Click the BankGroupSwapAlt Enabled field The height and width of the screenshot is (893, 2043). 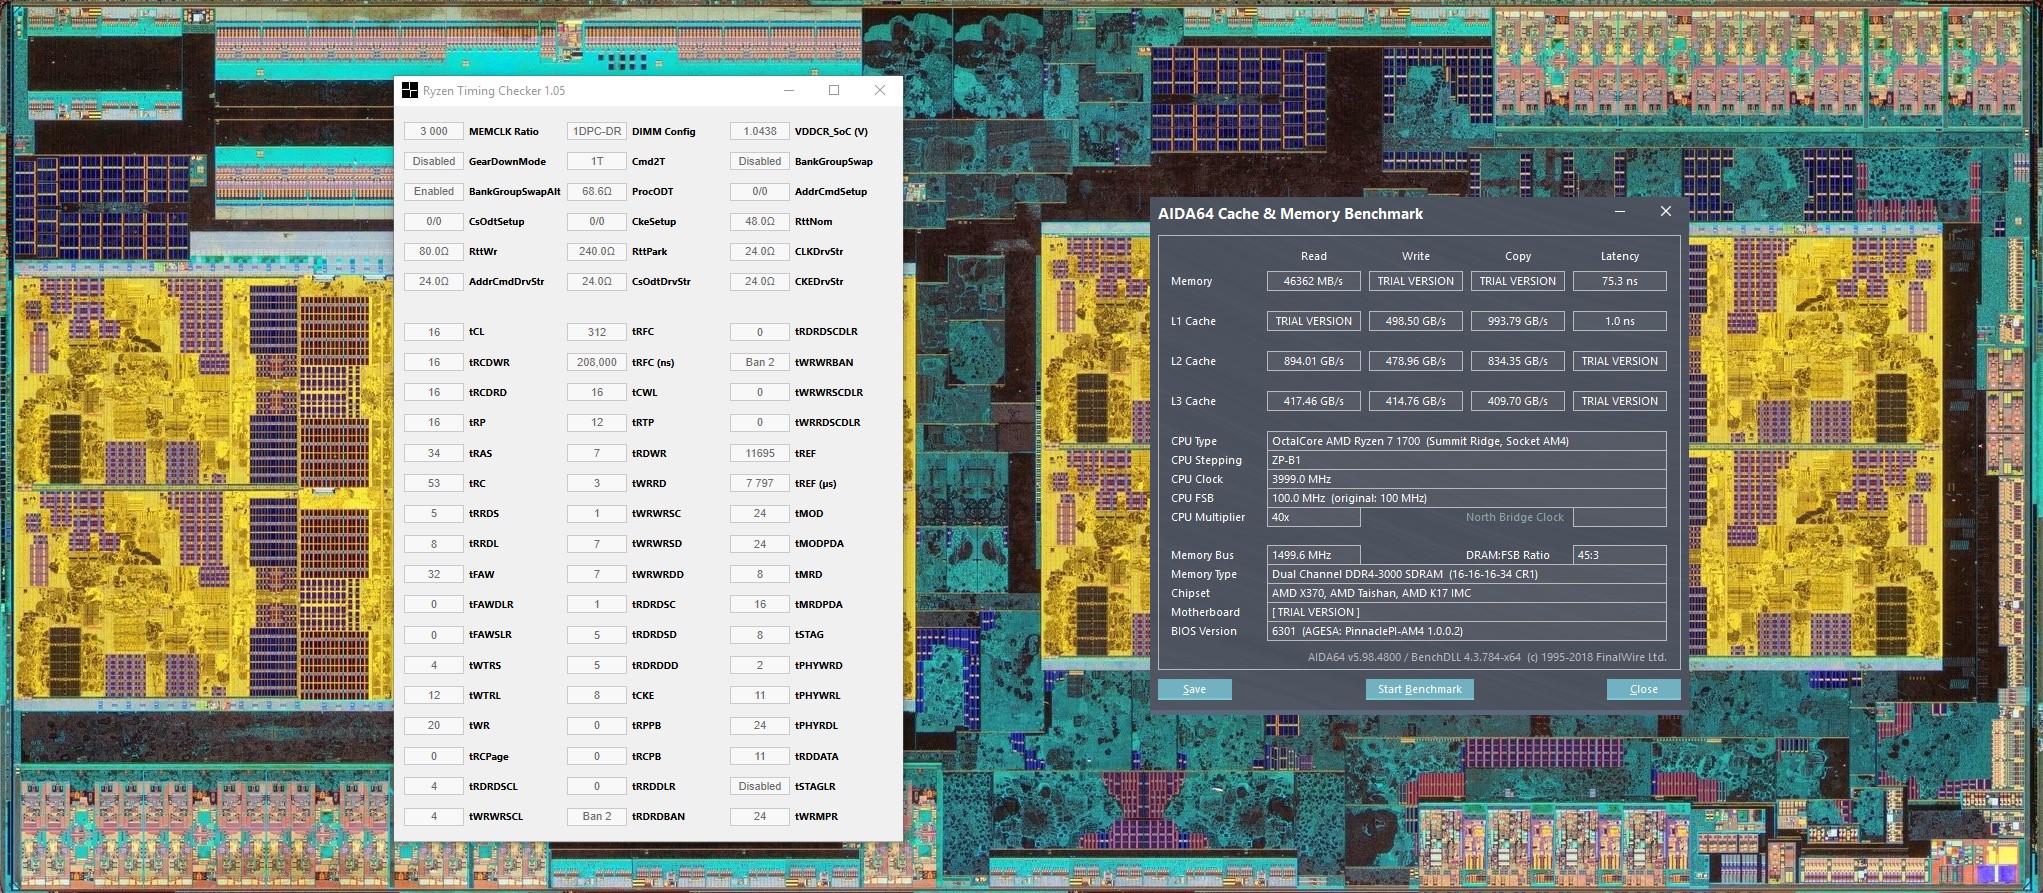pyautogui.click(x=434, y=191)
